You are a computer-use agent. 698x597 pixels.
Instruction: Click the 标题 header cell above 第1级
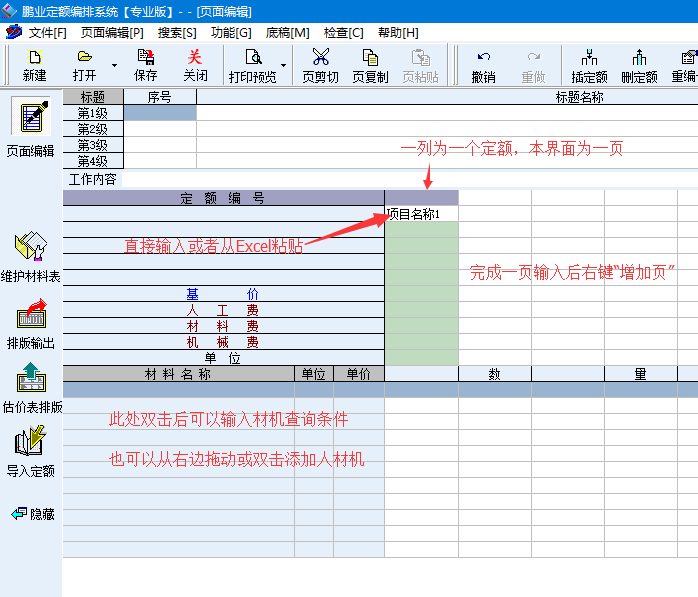pos(93,97)
